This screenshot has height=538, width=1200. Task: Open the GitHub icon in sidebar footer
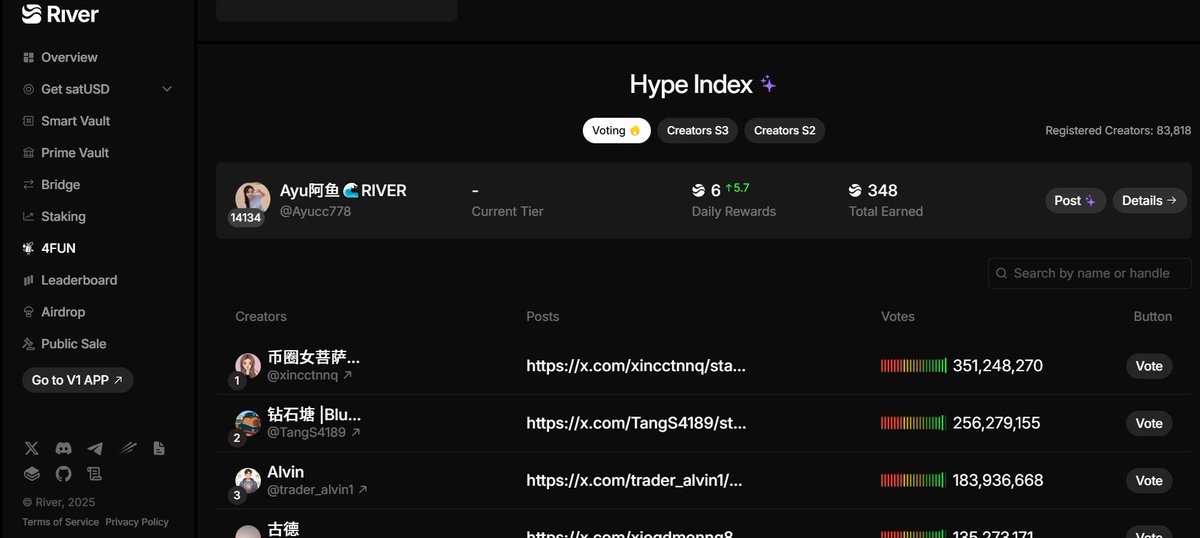click(63, 474)
